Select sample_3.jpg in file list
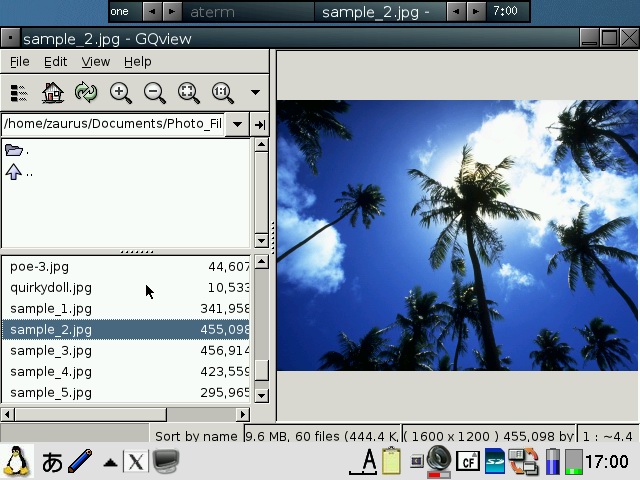640x480 pixels. click(x=51, y=351)
